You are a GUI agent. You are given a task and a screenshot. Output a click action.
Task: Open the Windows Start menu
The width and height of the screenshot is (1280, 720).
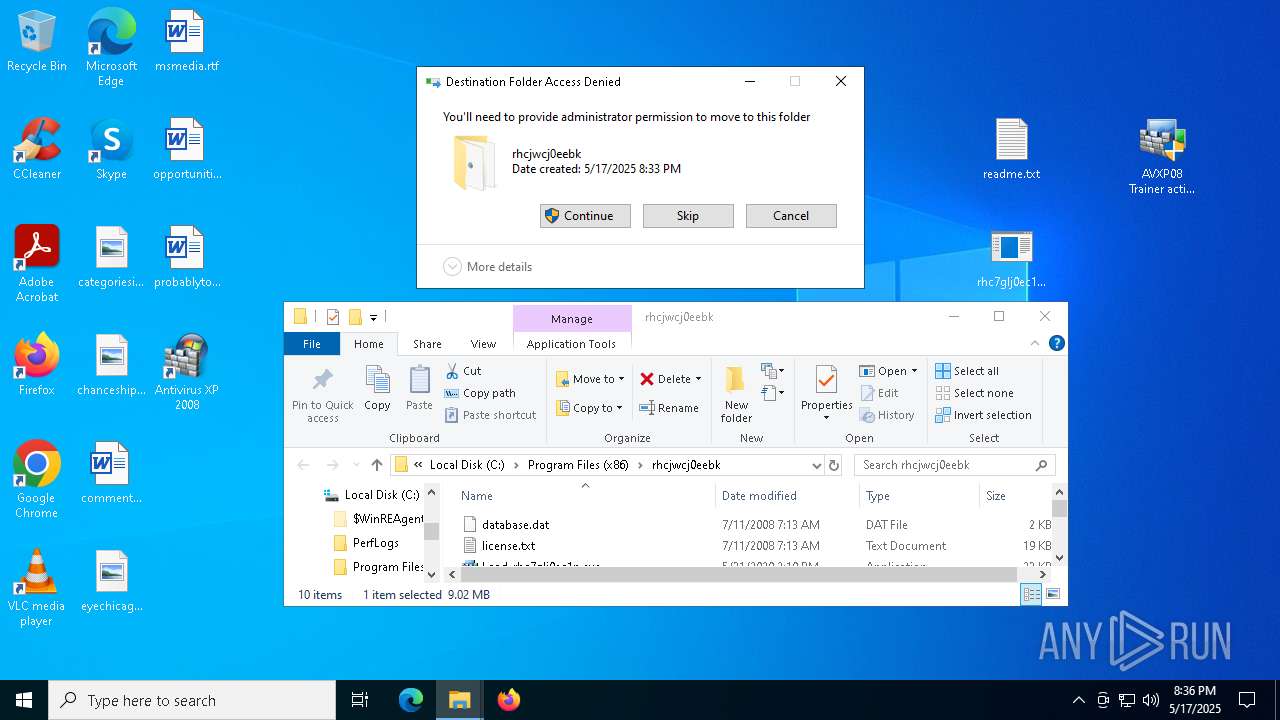[x=24, y=700]
